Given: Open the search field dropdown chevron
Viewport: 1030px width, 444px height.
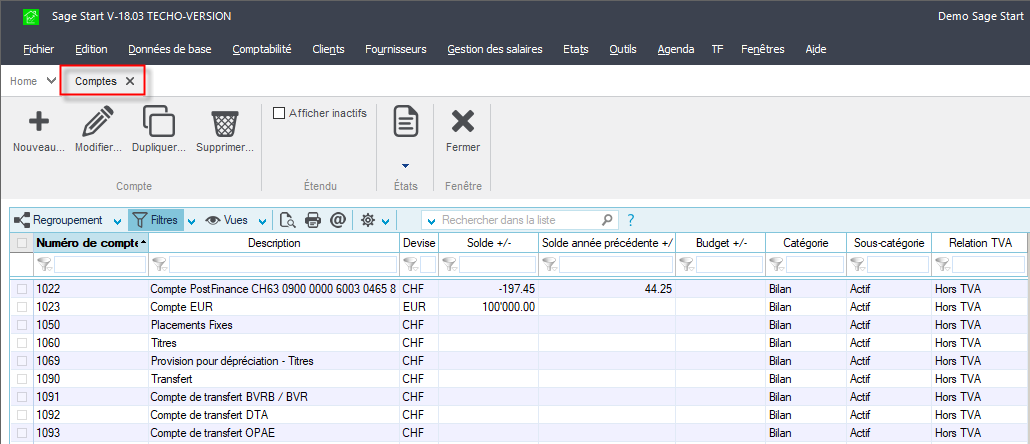Looking at the screenshot, I should point(432,221).
